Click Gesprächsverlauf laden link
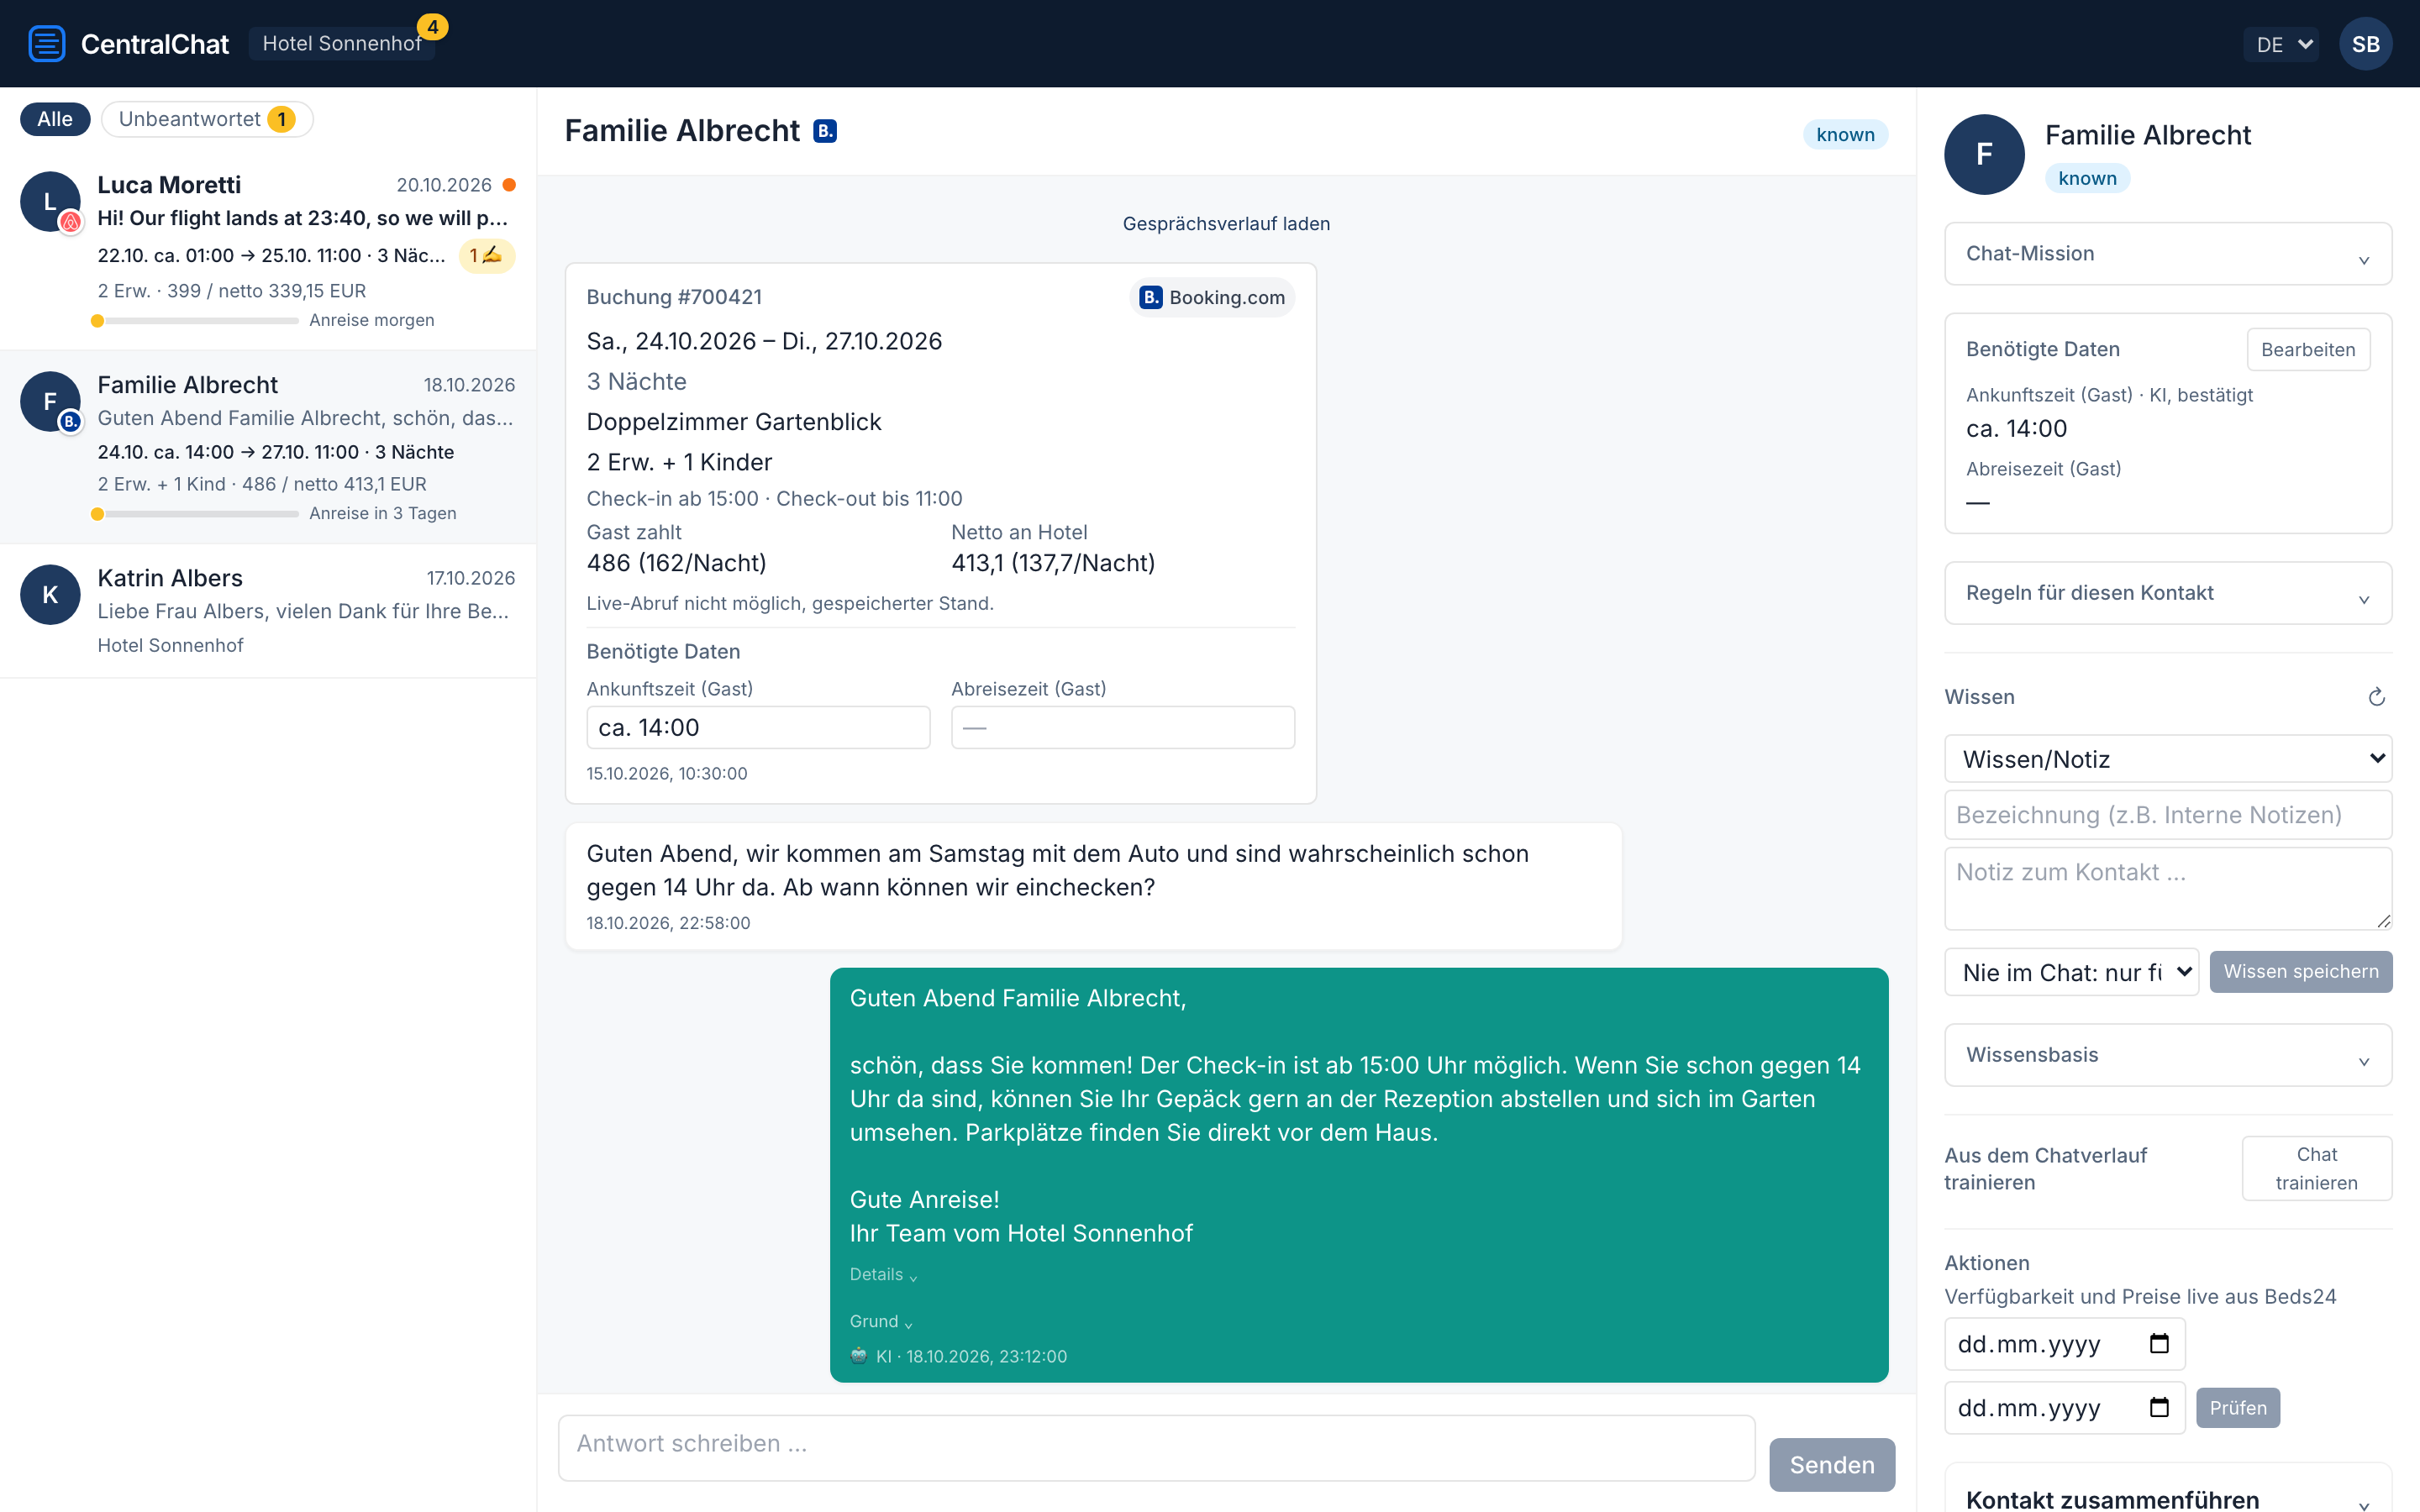Viewport: 2420px width, 1512px height. pyautogui.click(x=1226, y=224)
